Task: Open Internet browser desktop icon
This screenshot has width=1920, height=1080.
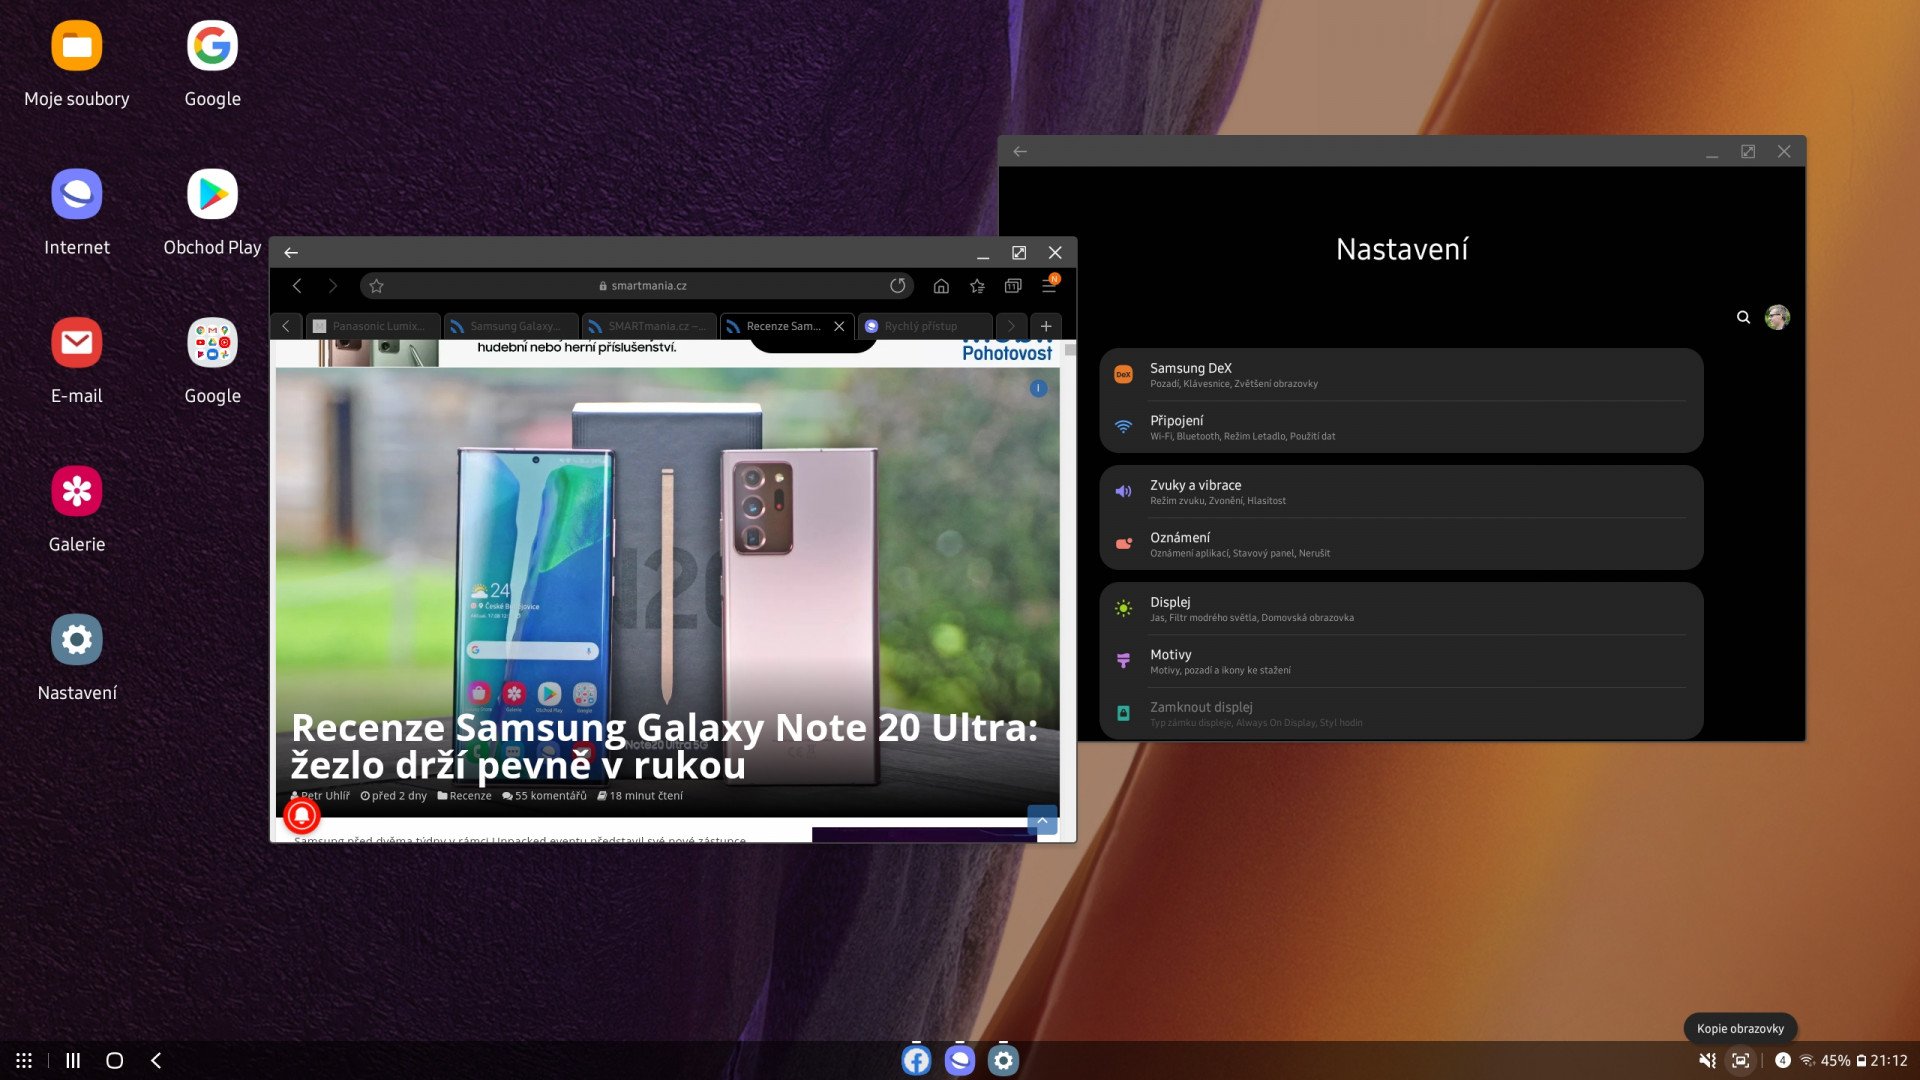Action: point(77,194)
